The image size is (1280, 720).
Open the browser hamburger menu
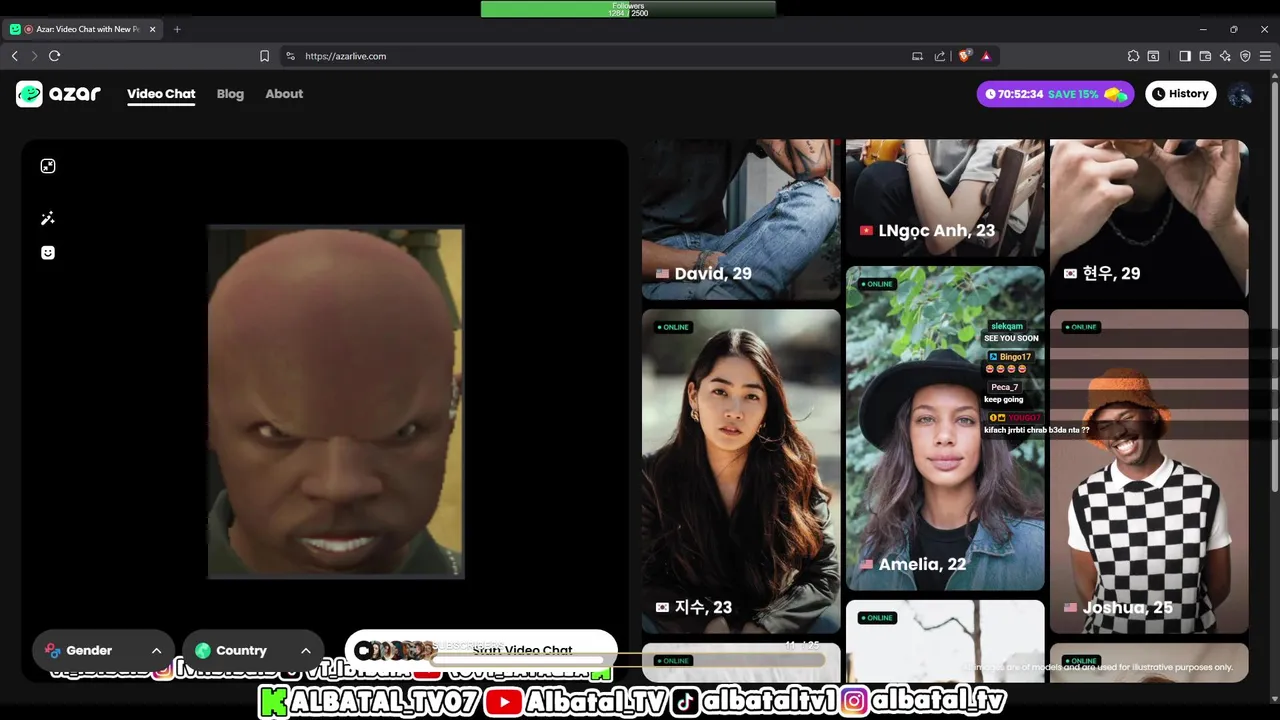tap(1265, 56)
